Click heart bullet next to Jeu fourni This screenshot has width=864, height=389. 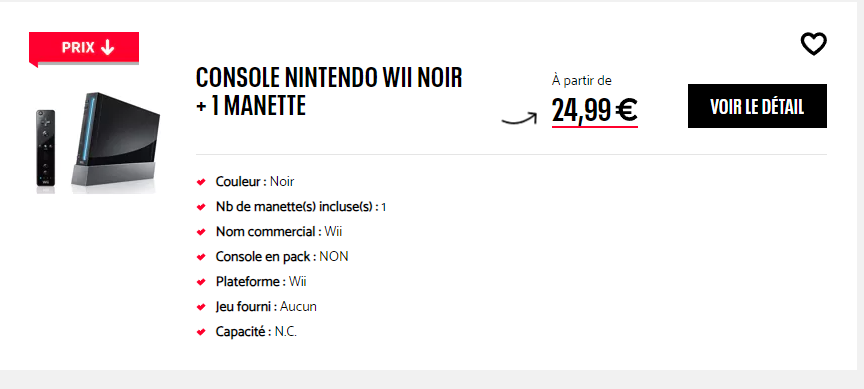pyautogui.click(x=201, y=307)
